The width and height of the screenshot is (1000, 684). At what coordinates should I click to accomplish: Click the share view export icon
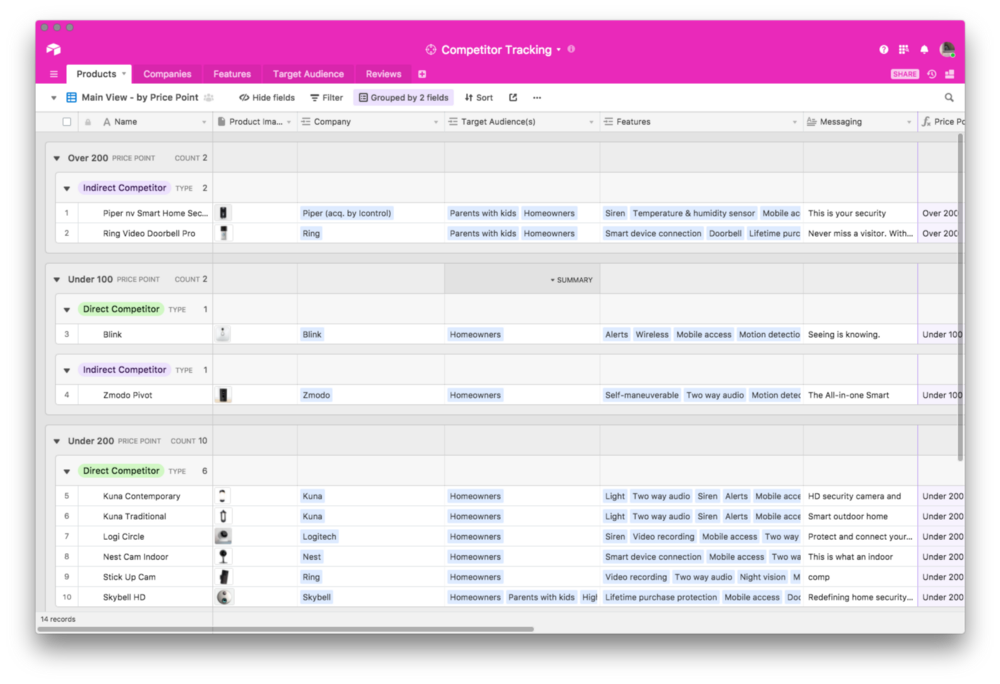[x=513, y=98]
